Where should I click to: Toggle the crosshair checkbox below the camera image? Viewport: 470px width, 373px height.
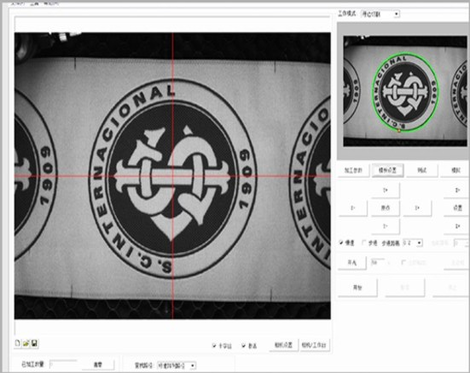pos(214,346)
